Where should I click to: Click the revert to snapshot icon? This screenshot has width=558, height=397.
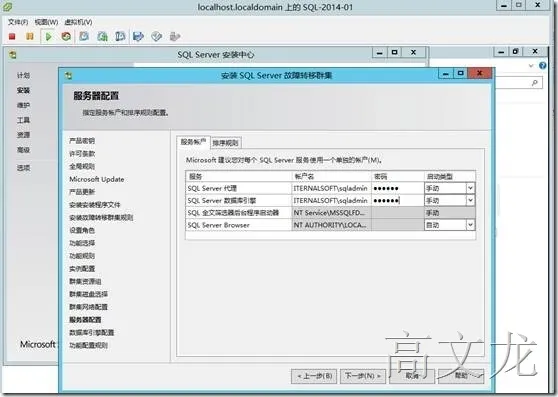(102, 36)
